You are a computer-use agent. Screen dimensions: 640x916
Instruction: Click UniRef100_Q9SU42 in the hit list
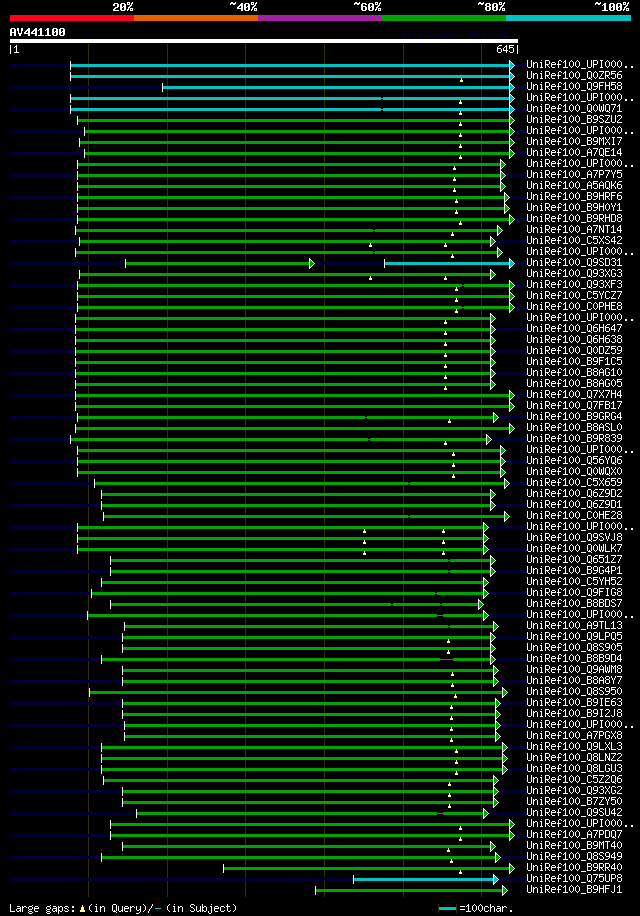[x=574, y=813]
